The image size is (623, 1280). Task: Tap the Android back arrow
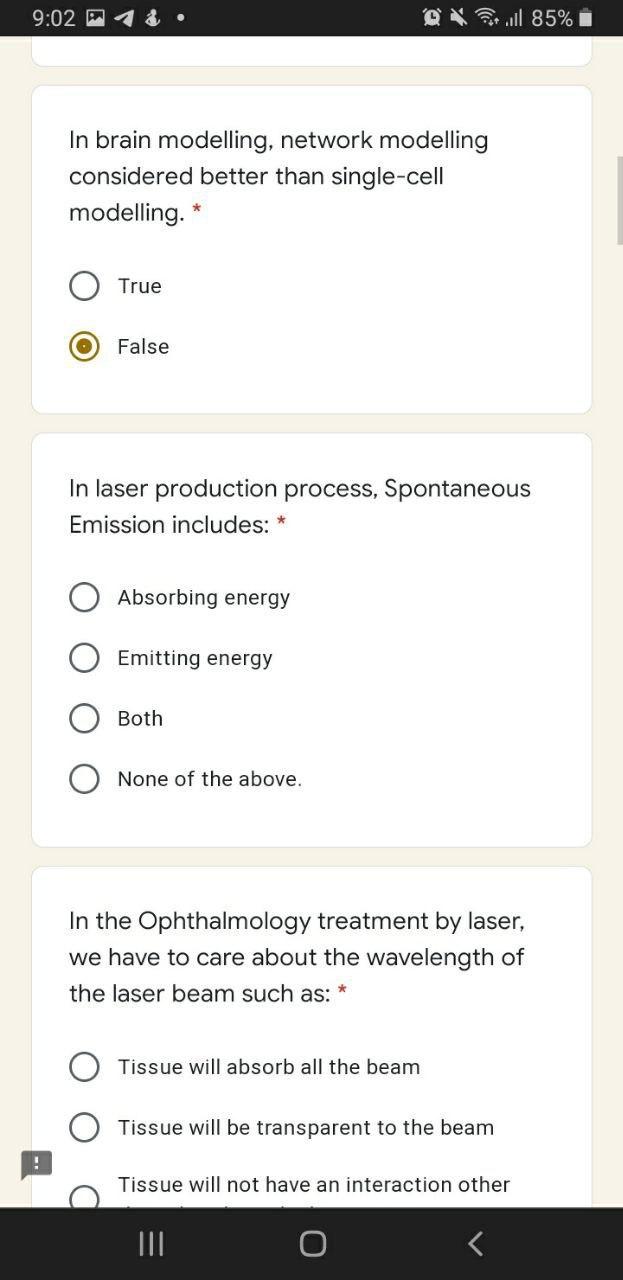coord(476,1243)
